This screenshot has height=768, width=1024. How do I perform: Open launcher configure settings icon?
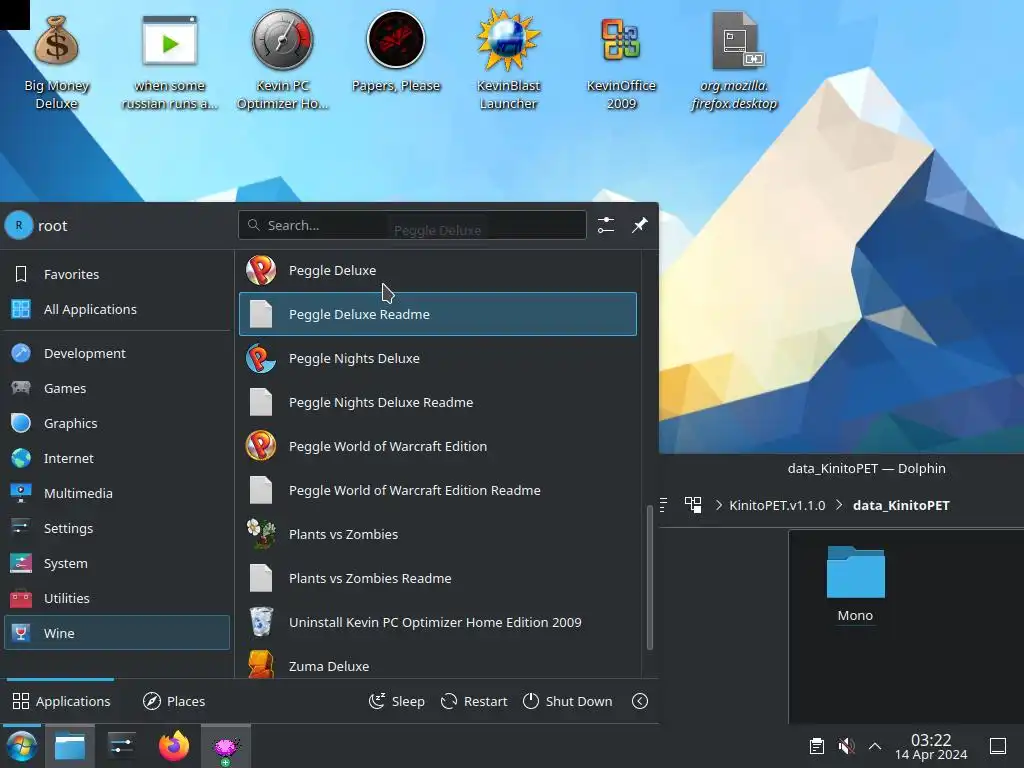click(606, 225)
